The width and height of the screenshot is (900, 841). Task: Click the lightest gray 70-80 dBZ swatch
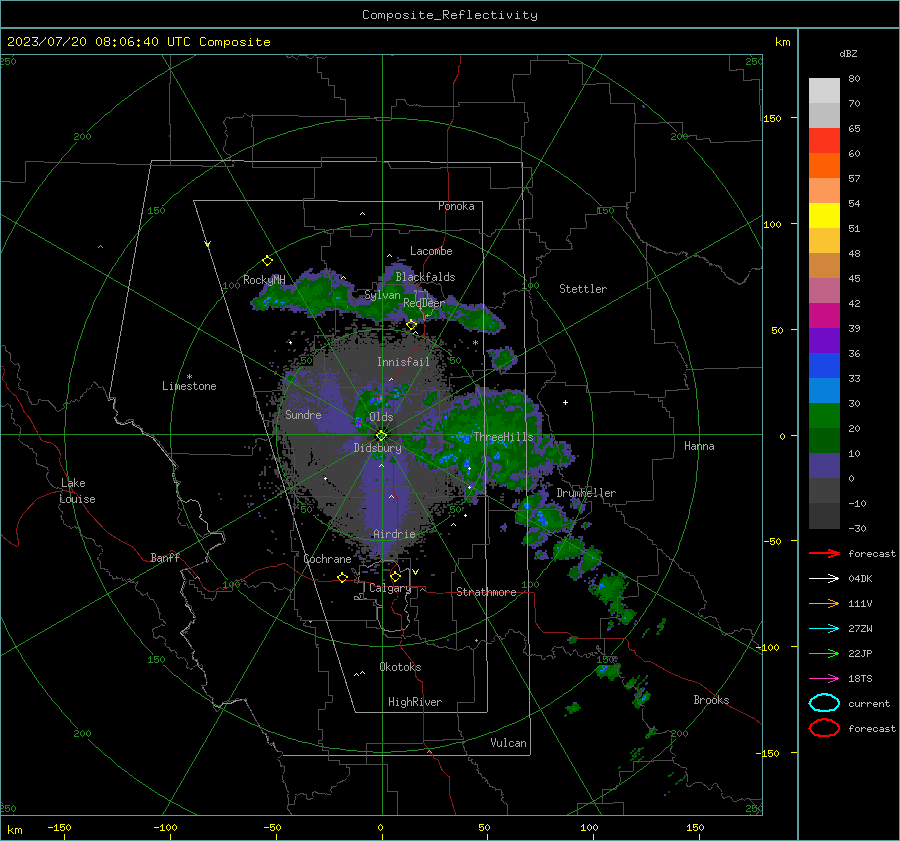click(x=824, y=91)
